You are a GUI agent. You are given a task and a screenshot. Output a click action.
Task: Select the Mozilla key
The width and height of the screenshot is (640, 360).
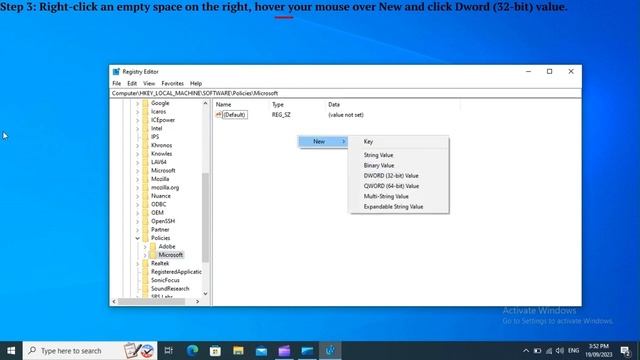click(160, 179)
